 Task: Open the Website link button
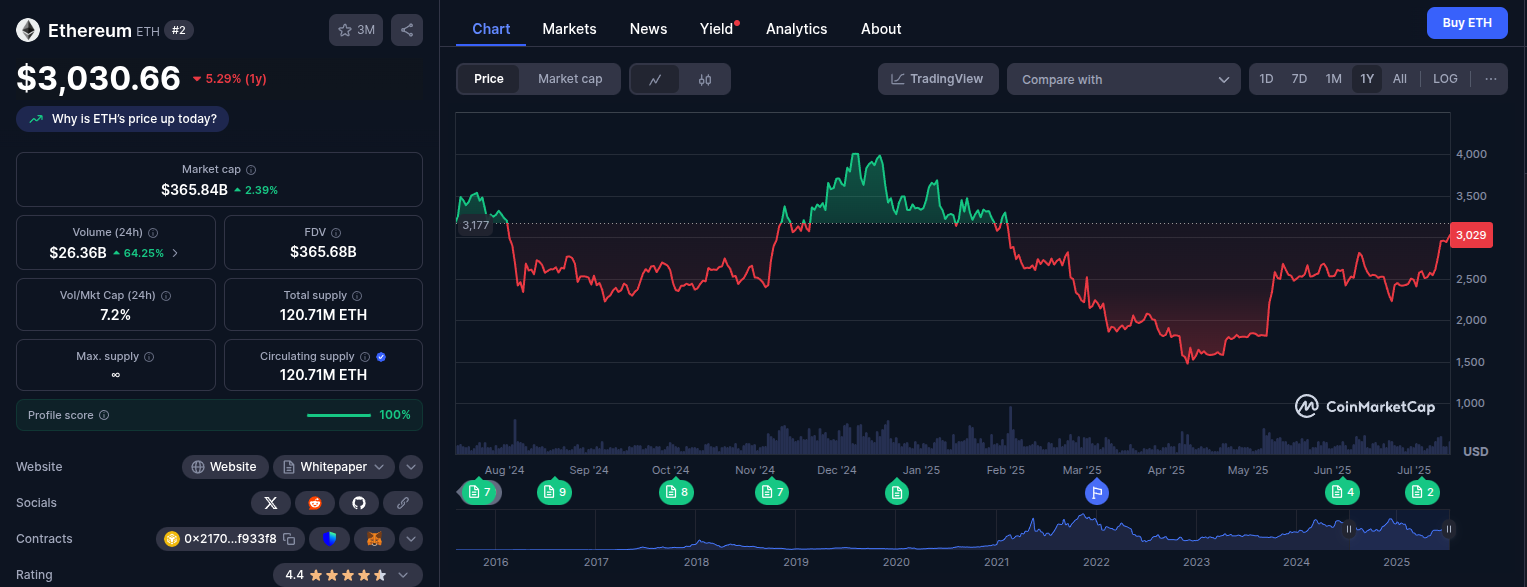coord(225,467)
